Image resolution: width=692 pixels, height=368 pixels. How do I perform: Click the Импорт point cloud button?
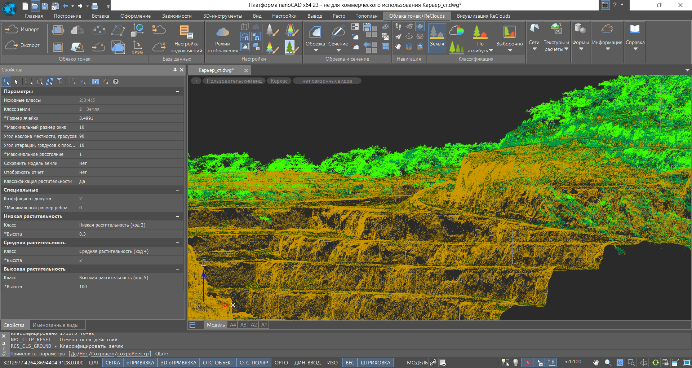pos(22,30)
